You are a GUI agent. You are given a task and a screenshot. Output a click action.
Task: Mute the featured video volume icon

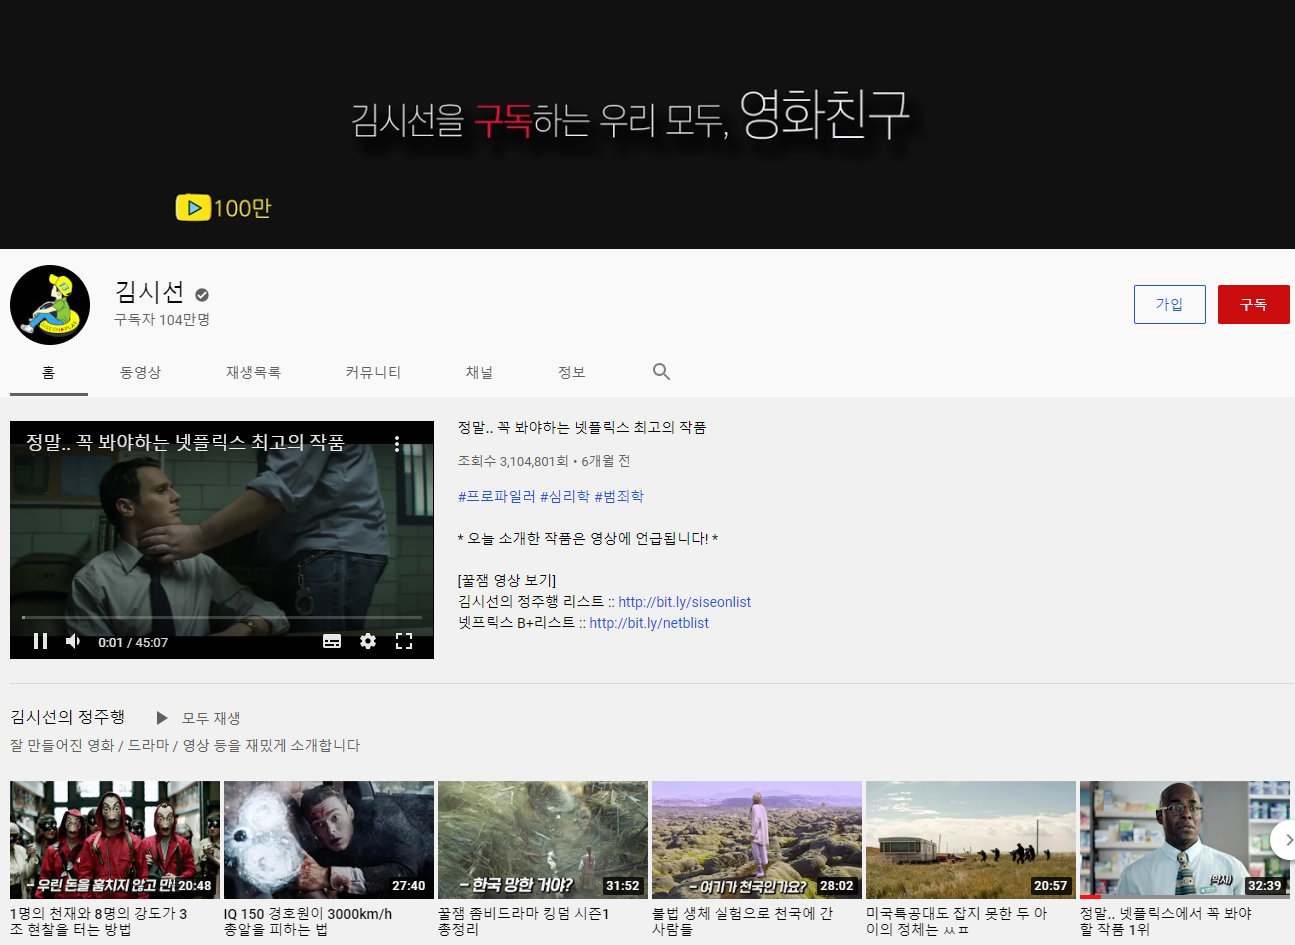pyautogui.click(x=73, y=641)
